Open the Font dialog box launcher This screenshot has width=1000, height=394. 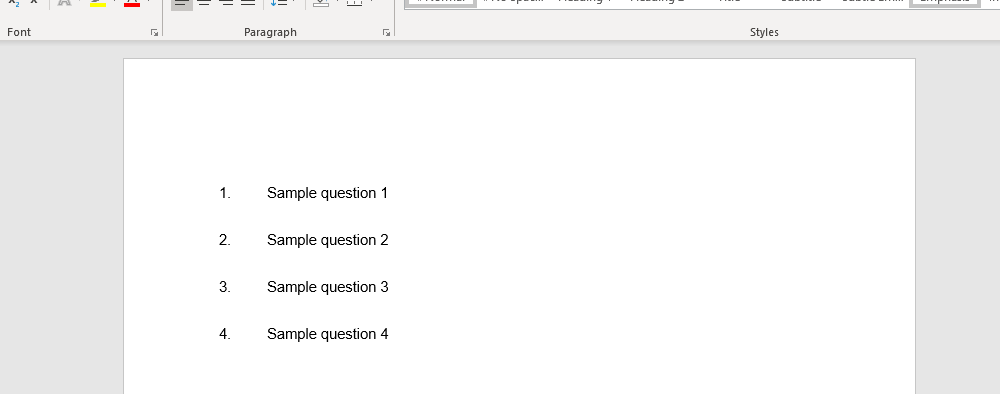coord(154,33)
